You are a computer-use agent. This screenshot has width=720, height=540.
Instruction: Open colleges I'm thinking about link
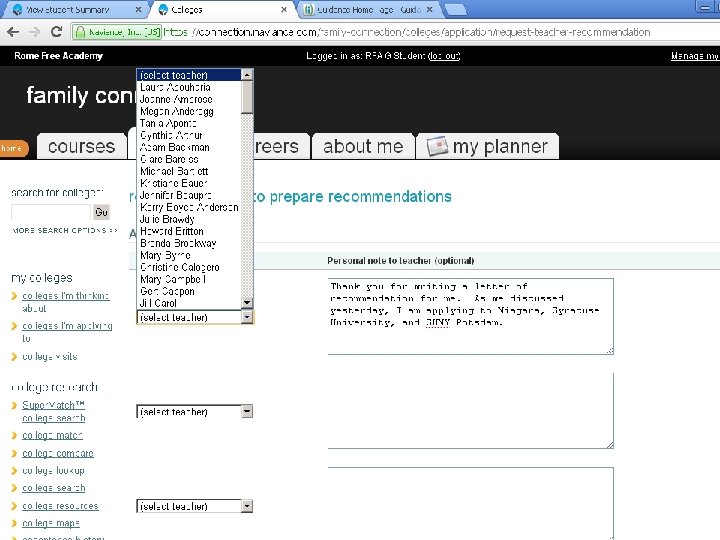click(x=66, y=302)
